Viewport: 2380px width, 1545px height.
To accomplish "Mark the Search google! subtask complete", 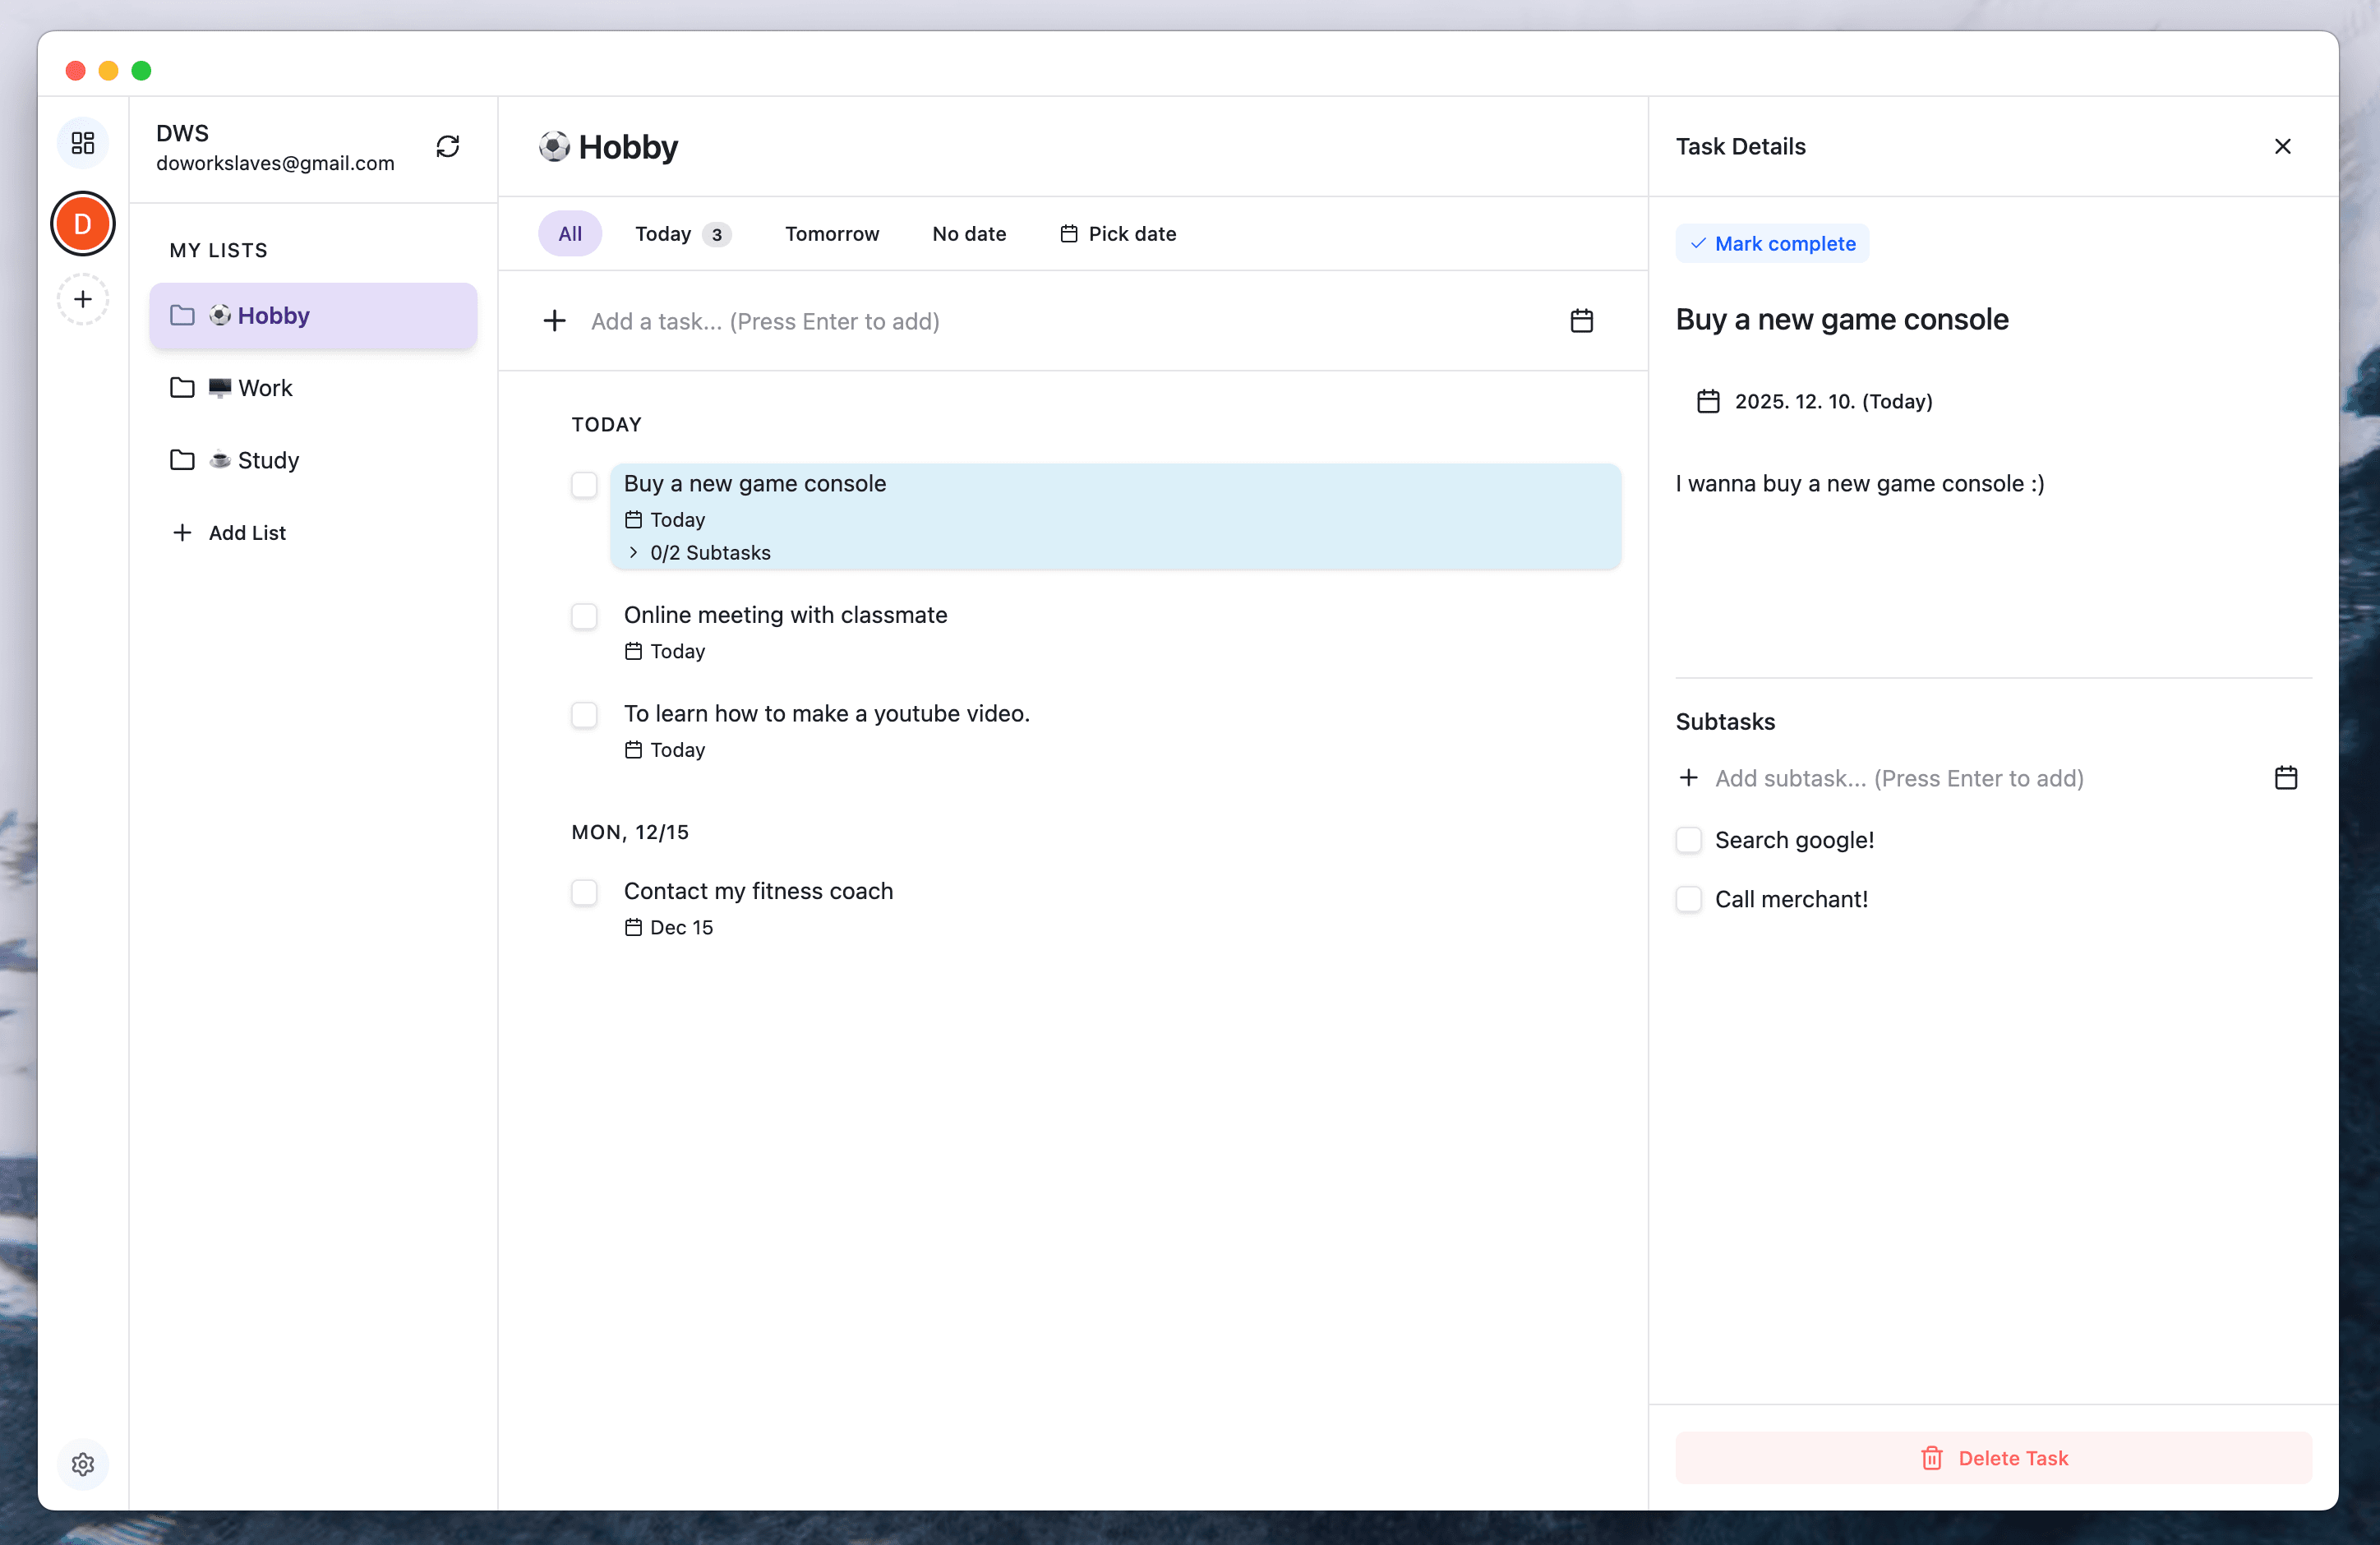I will click(1688, 840).
